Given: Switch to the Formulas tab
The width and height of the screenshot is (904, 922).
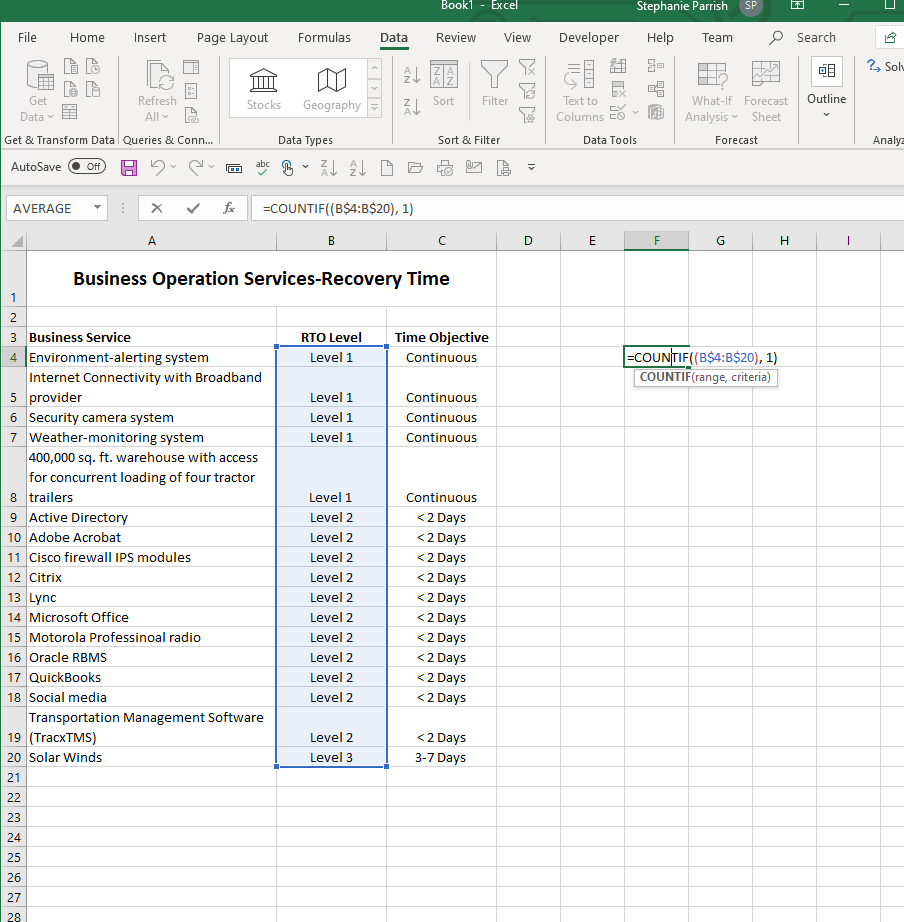Looking at the screenshot, I should 324,37.
